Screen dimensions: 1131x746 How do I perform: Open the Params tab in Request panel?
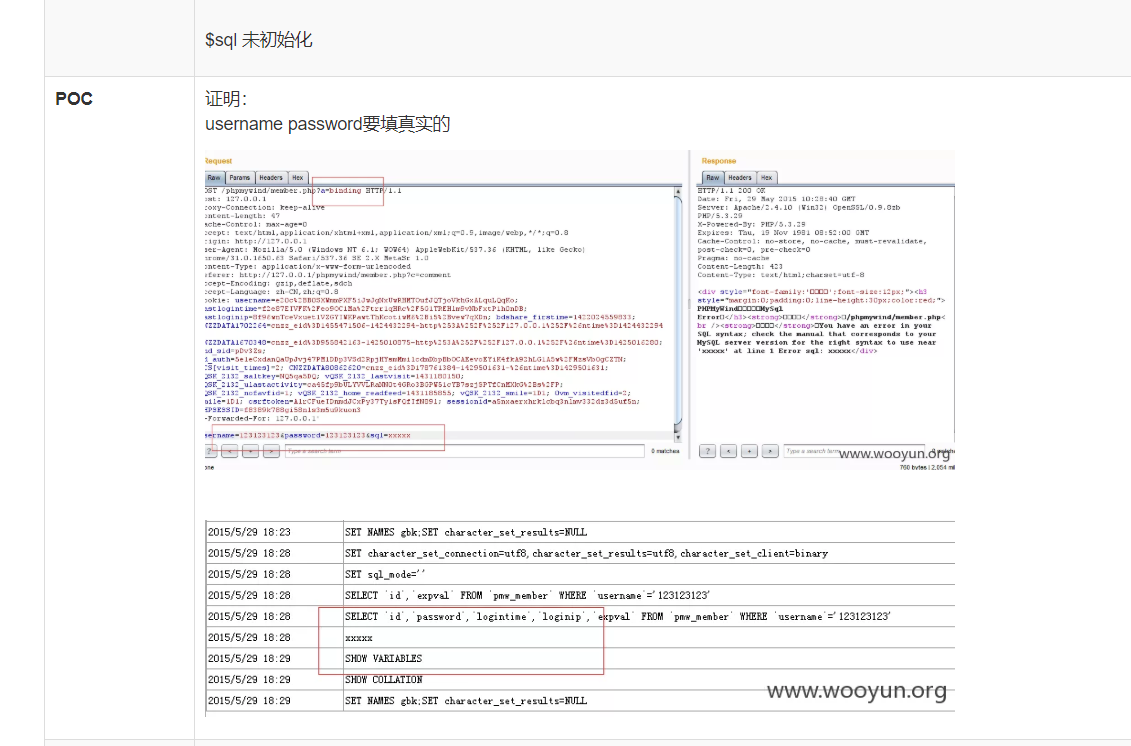tap(240, 178)
